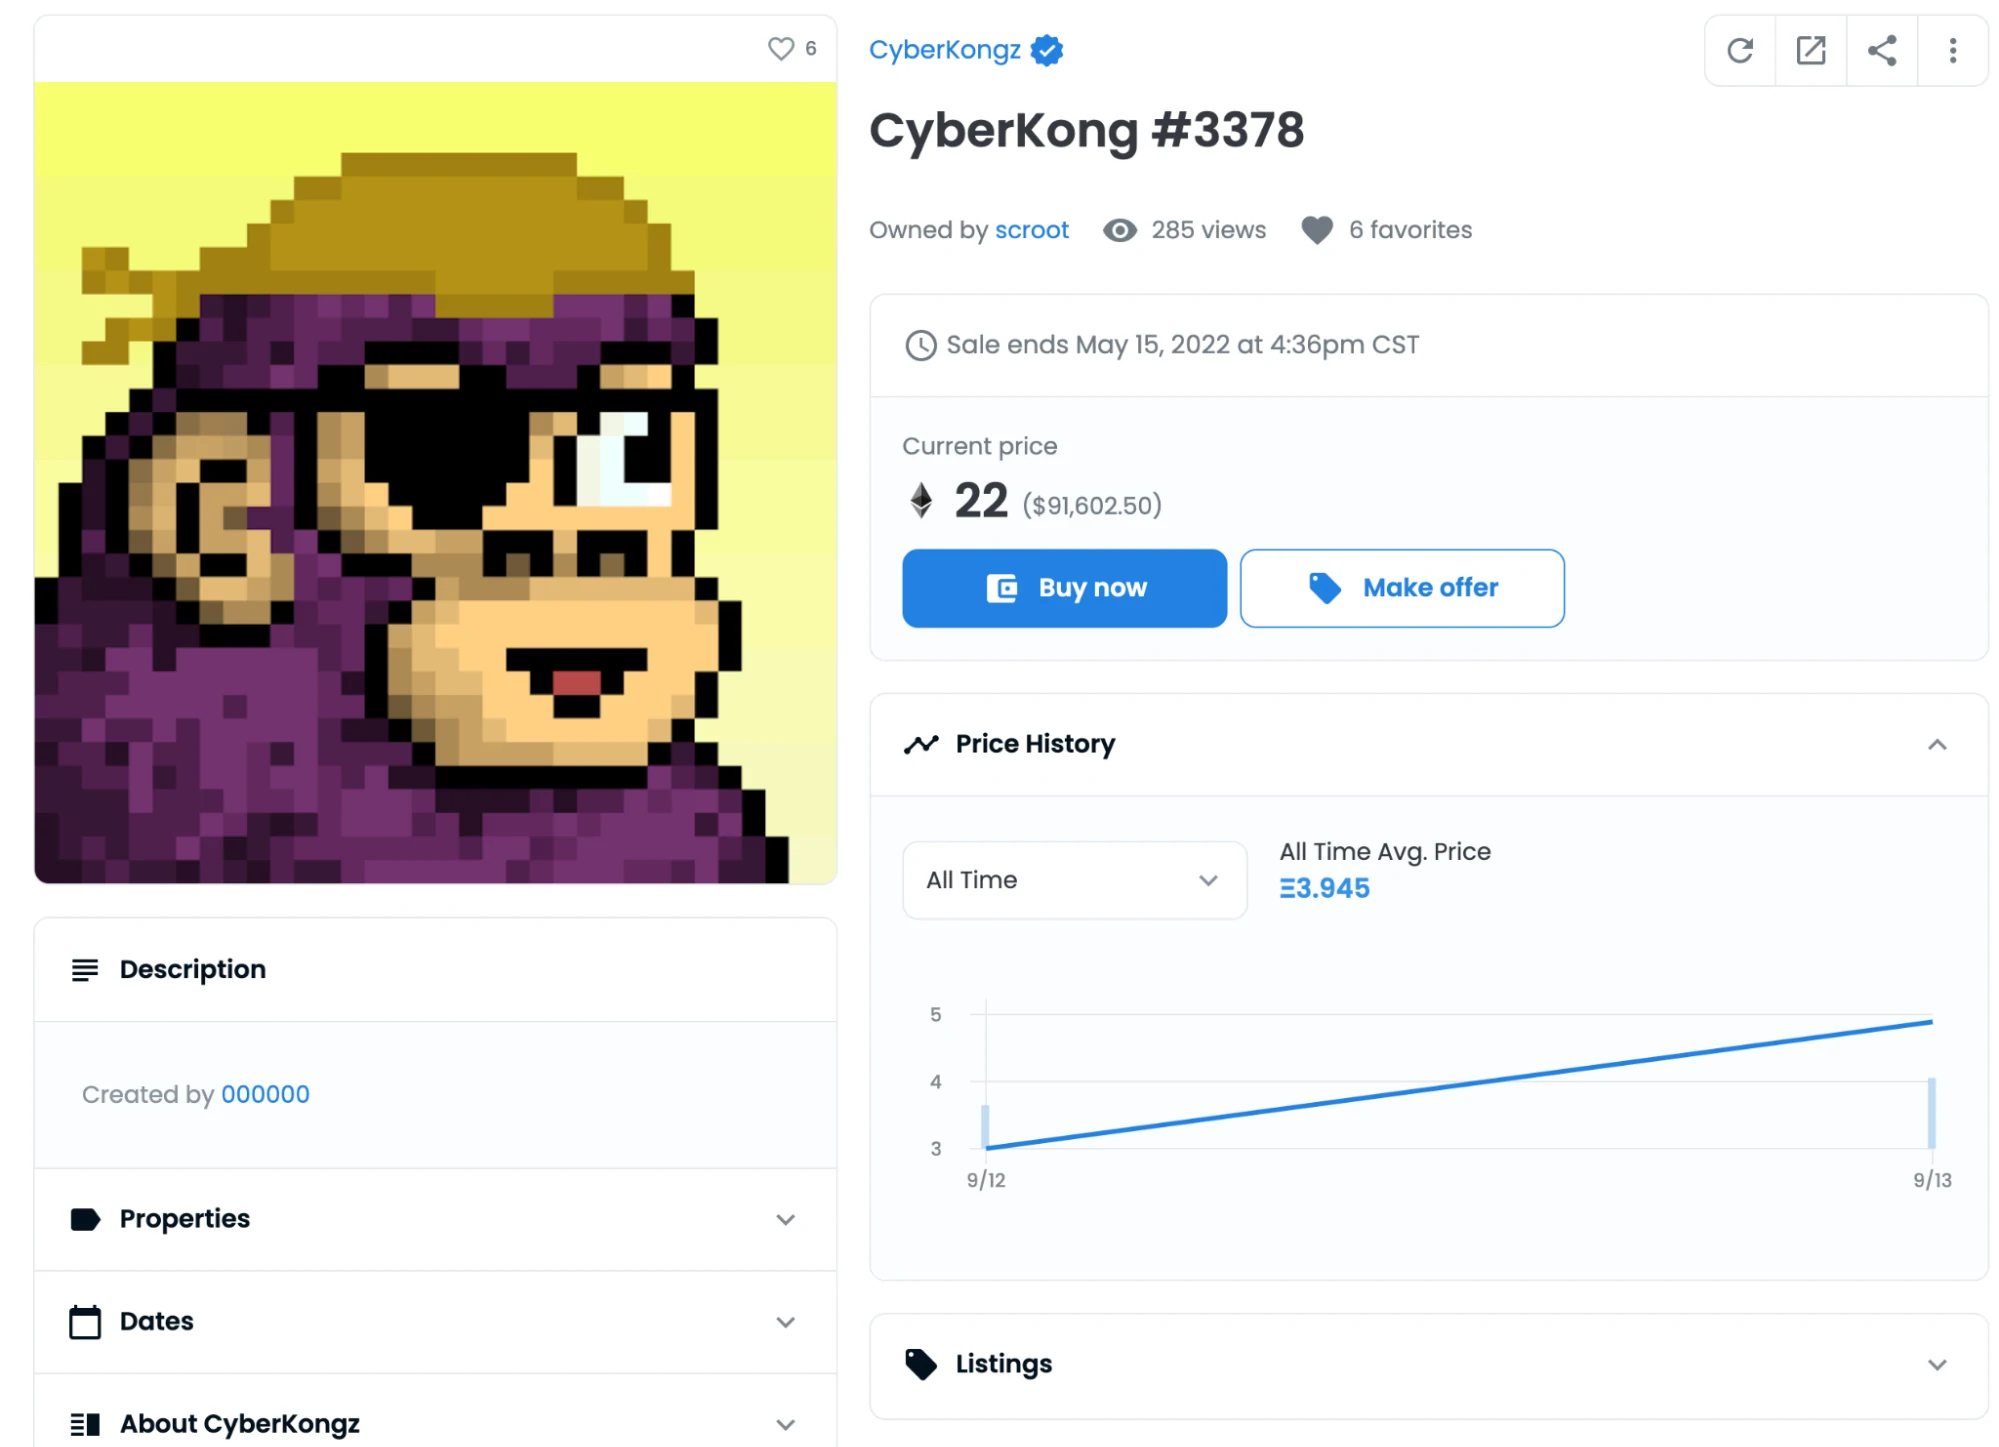
Task: Click the eye views icon
Action: [1119, 231]
